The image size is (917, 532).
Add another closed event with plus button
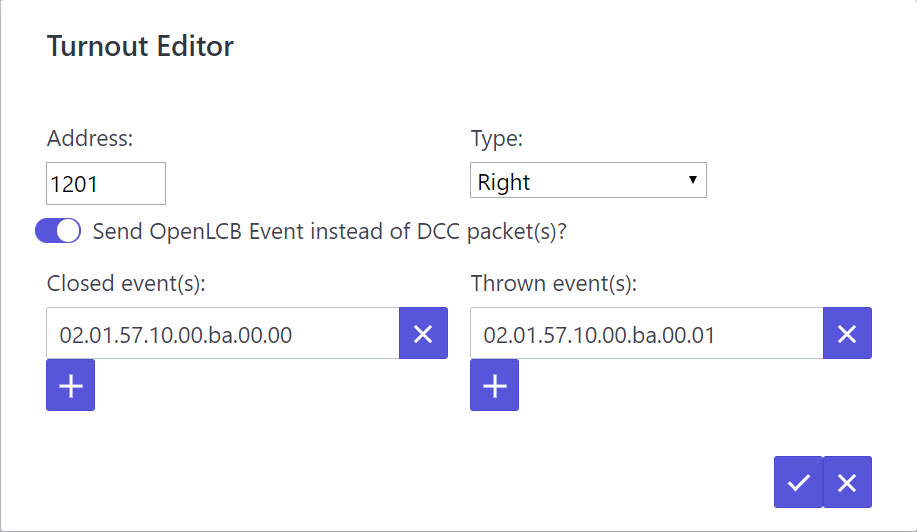(71, 385)
